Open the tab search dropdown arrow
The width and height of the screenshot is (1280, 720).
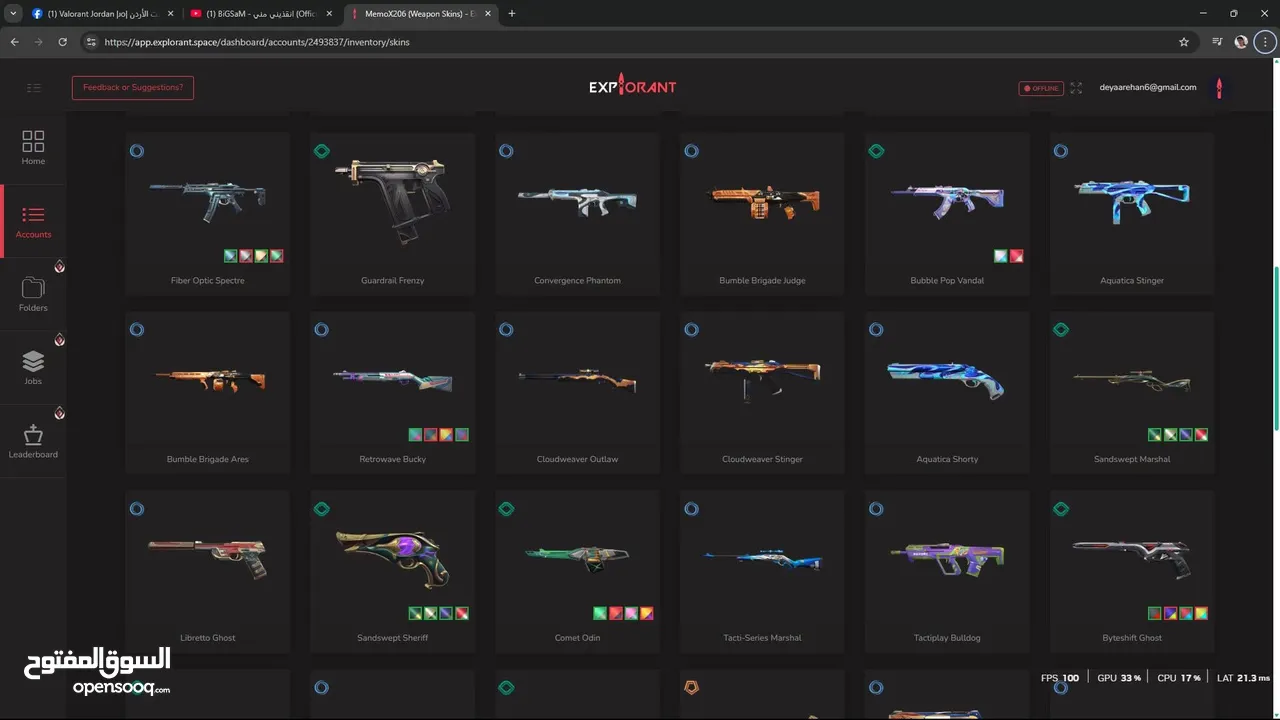tap(13, 14)
